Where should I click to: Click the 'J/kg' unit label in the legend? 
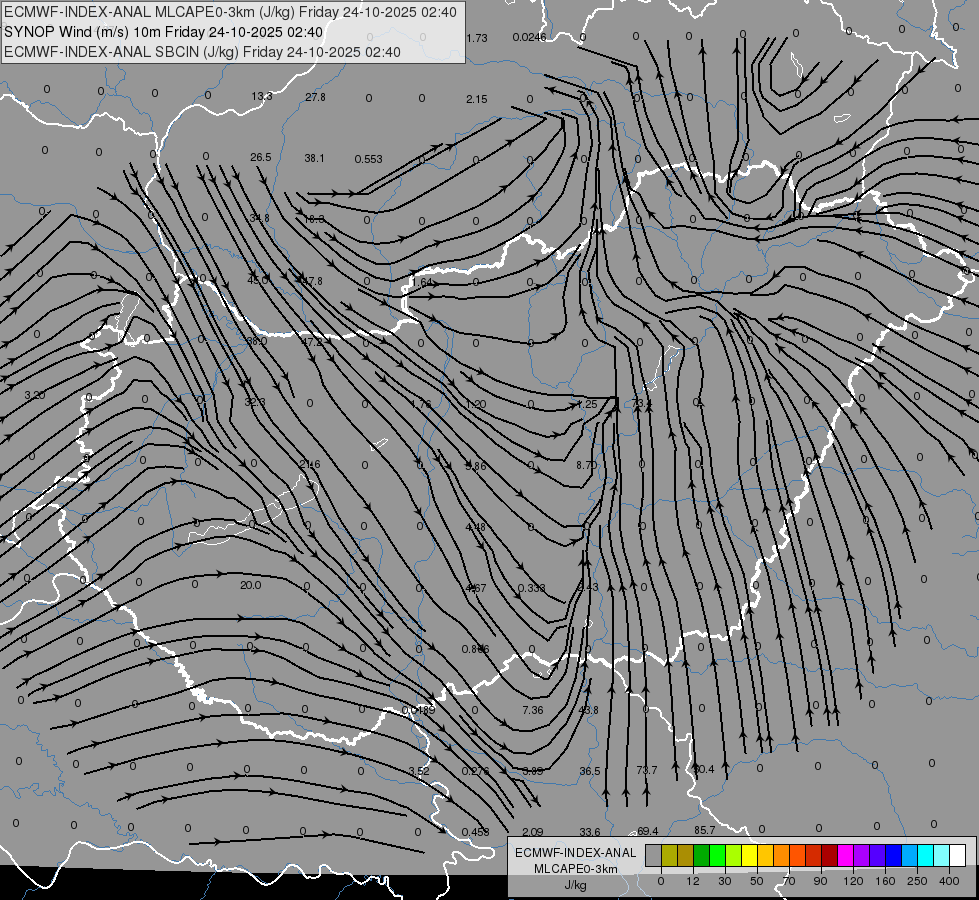pyautogui.click(x=575, y=885)
